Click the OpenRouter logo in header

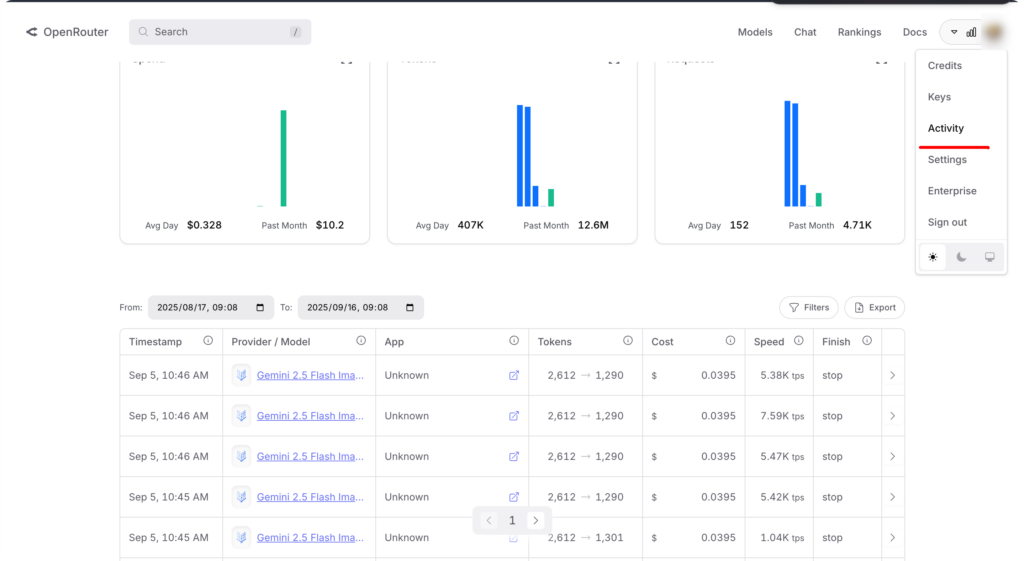click(67, 32)
